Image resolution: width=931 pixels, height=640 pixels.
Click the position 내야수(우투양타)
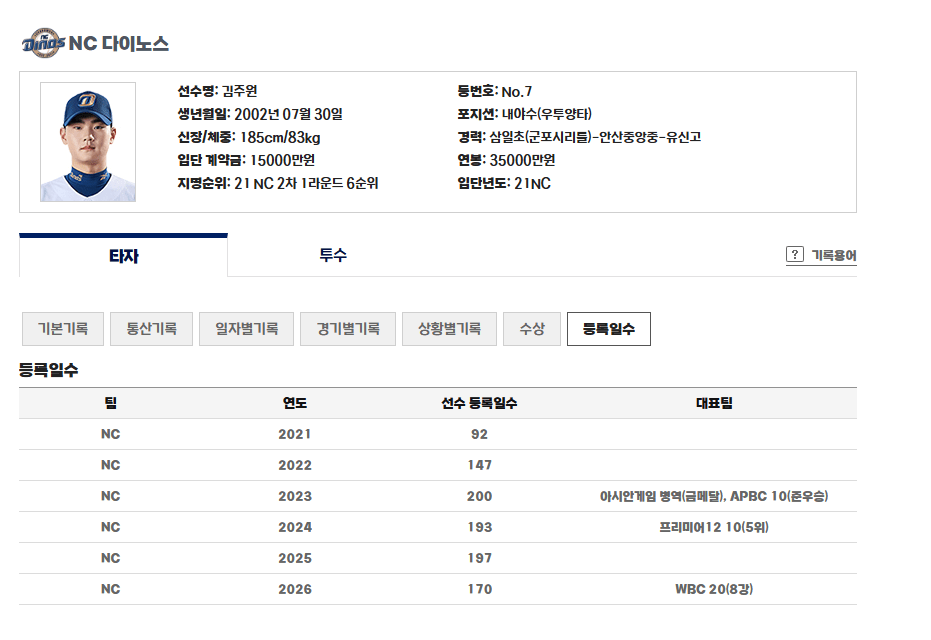pos(547,114)
